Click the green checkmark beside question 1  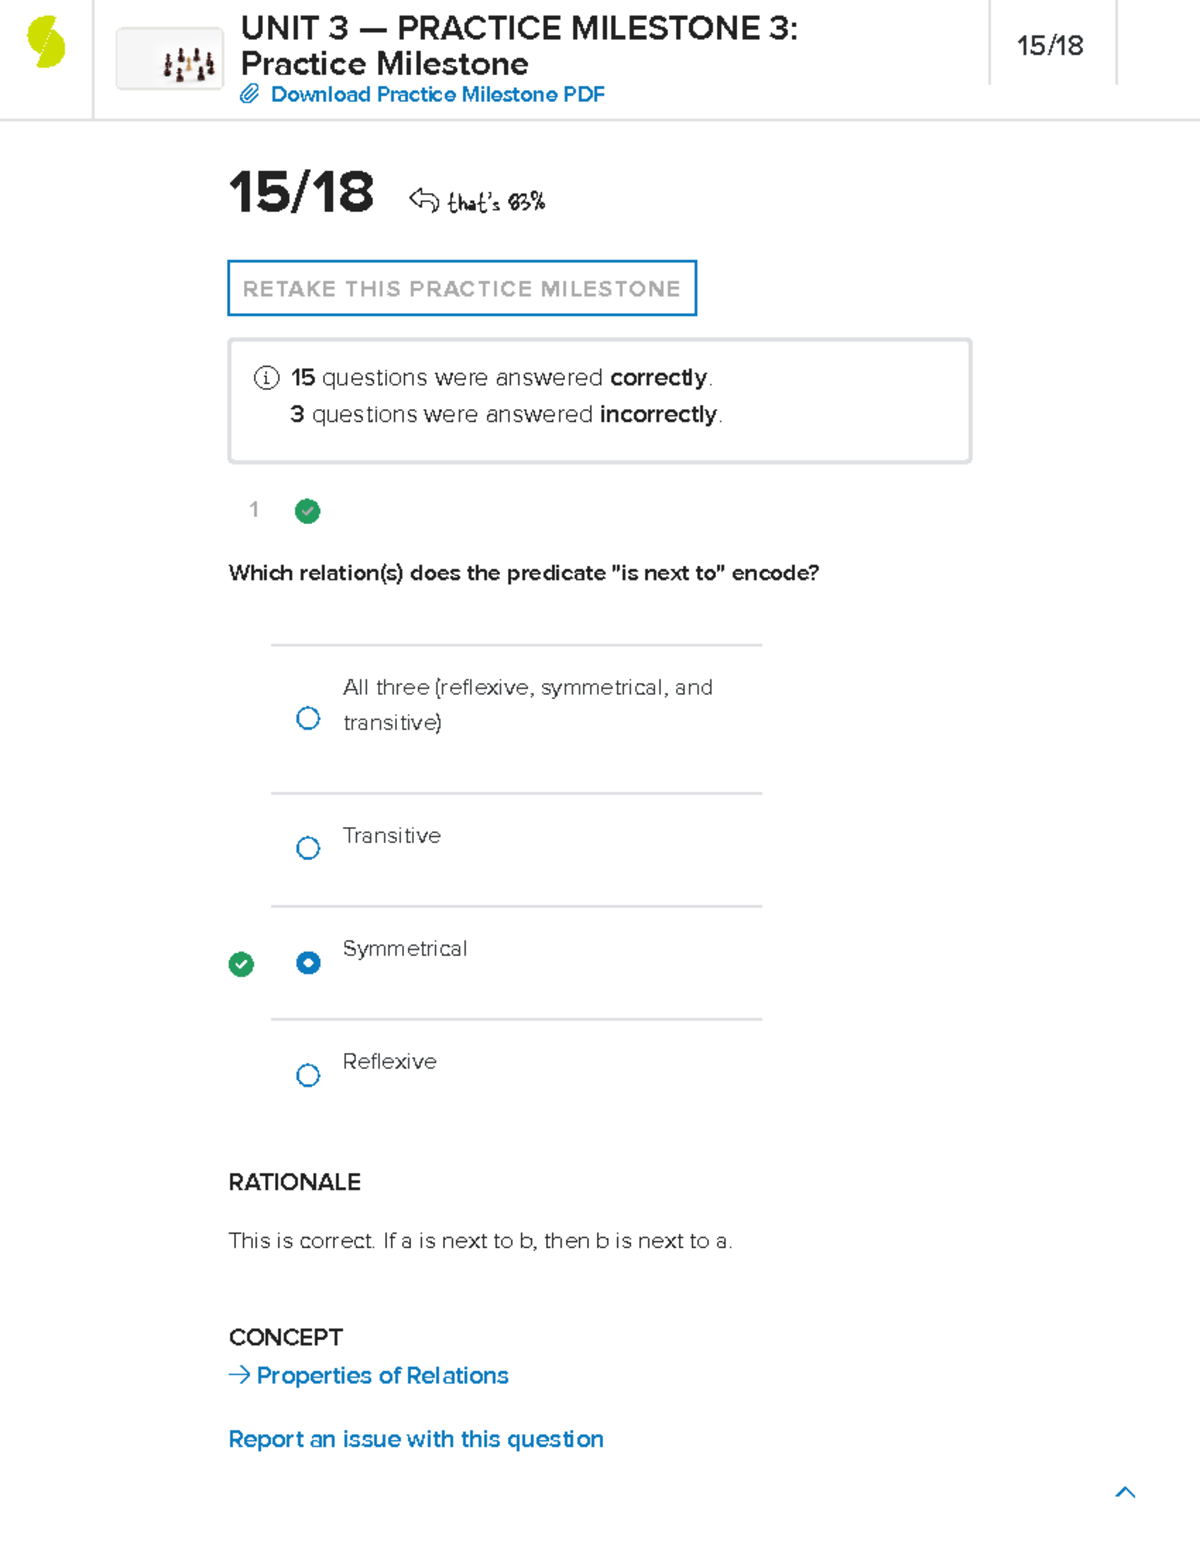(308, 511)
